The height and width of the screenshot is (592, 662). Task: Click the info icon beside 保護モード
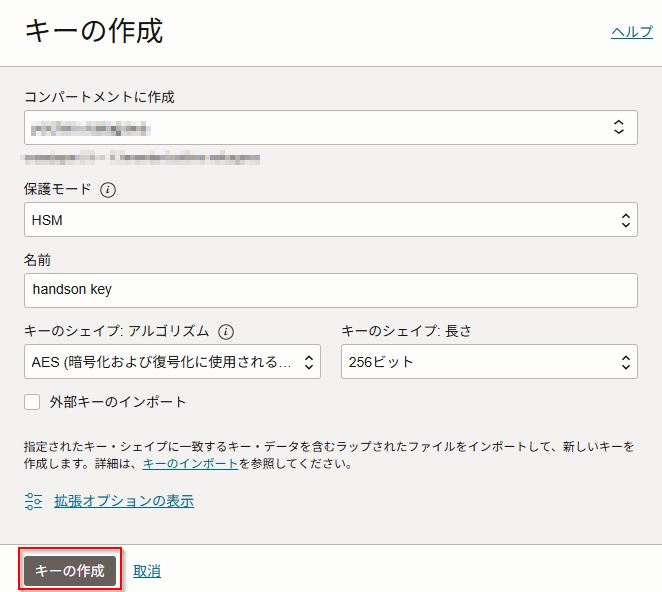pos(108,189)
